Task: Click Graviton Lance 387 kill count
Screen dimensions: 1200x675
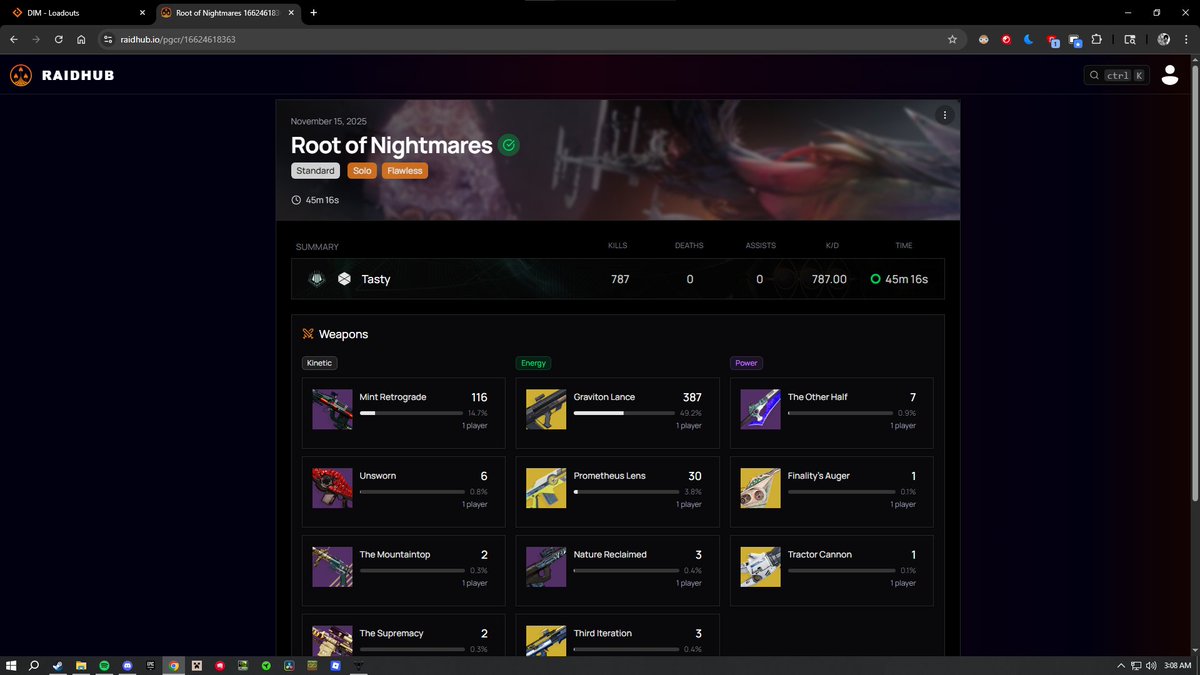Action: [x=692, y=397]
